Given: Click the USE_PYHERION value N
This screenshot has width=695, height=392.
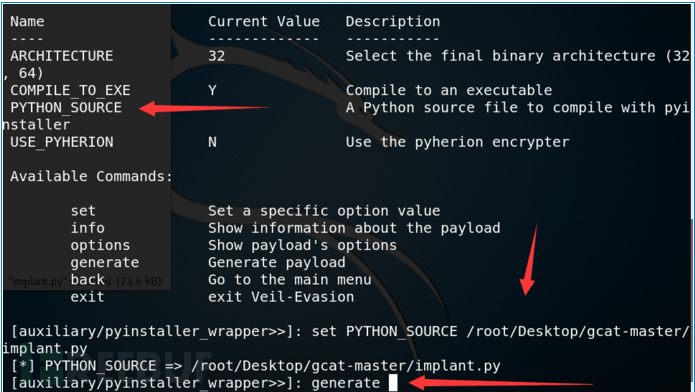Looking at the screenshot, I should coord(212,142).
